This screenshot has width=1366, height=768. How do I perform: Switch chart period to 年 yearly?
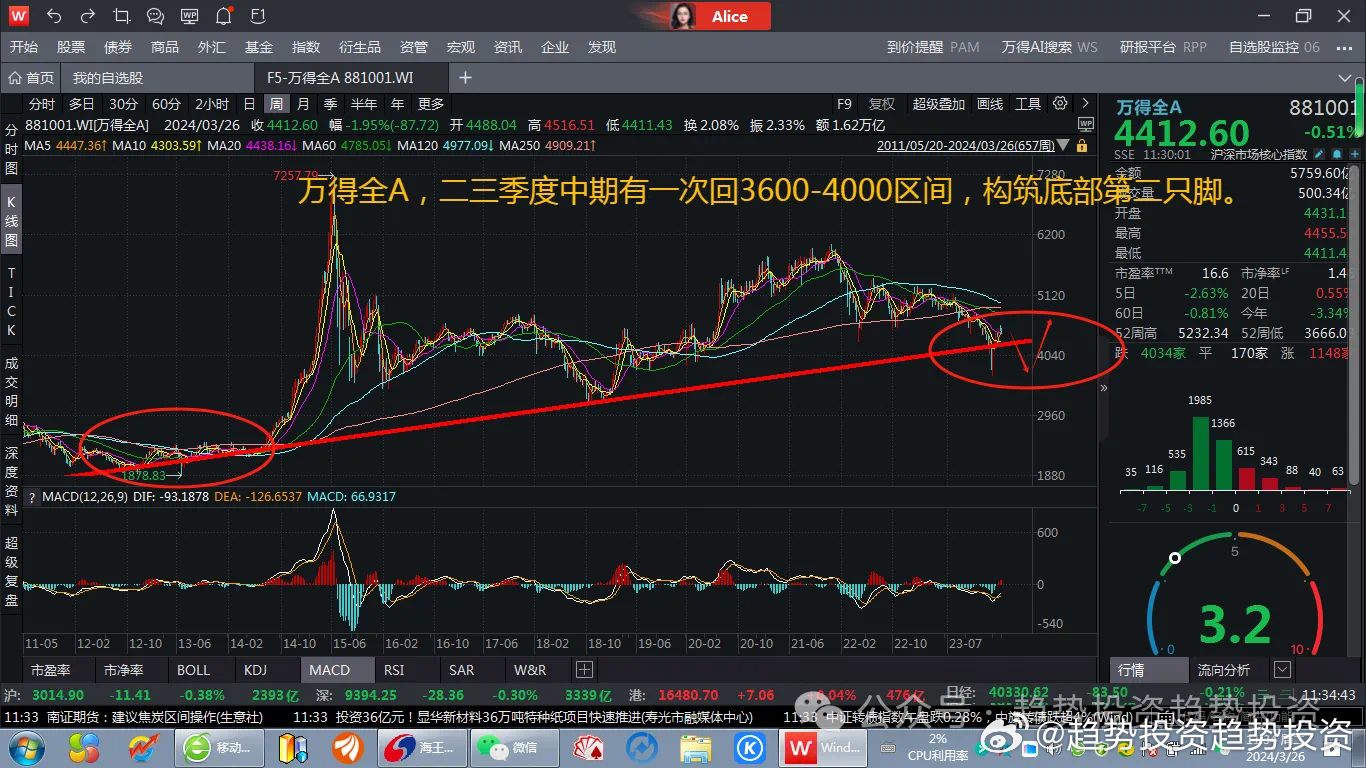click(398, 104)
